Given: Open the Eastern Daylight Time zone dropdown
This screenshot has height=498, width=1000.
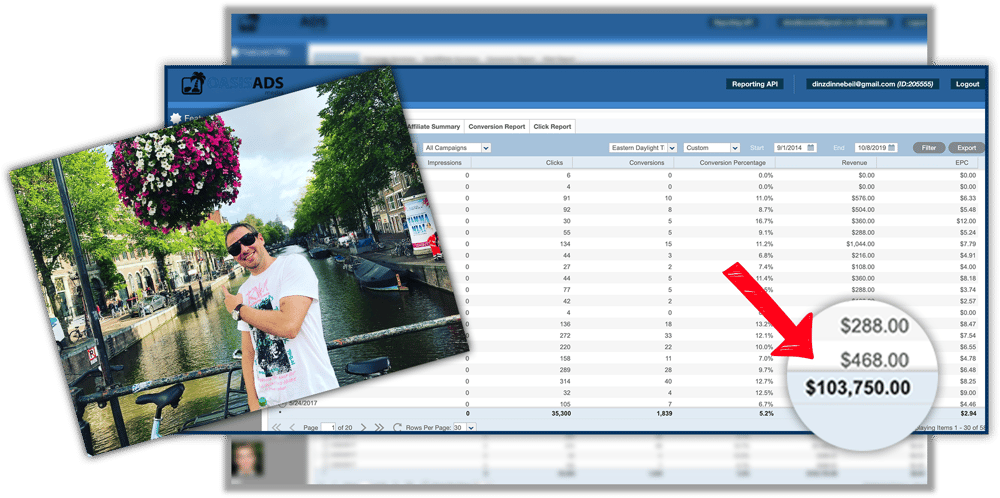Looking at the screenshot, I should tap(643, 148).
